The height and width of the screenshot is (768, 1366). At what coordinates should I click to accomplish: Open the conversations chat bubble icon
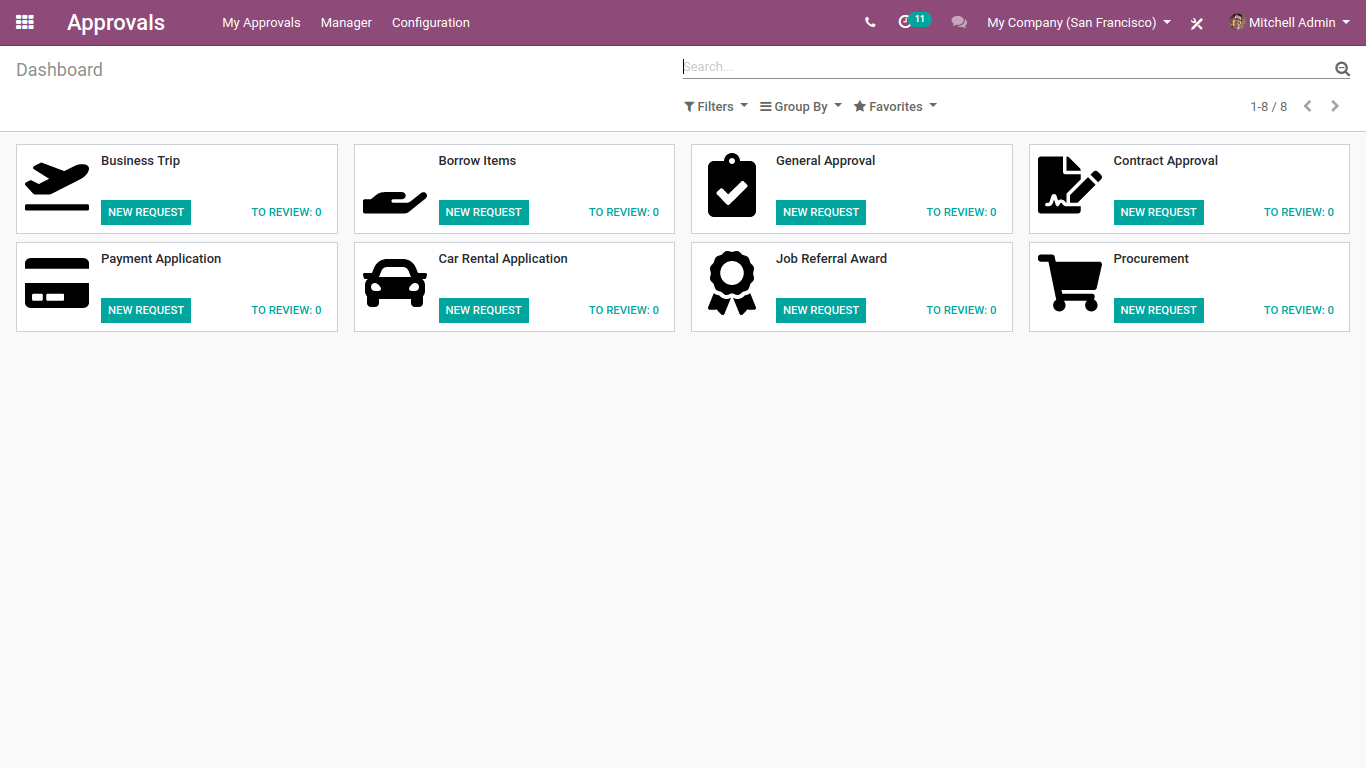pos(959,22)
